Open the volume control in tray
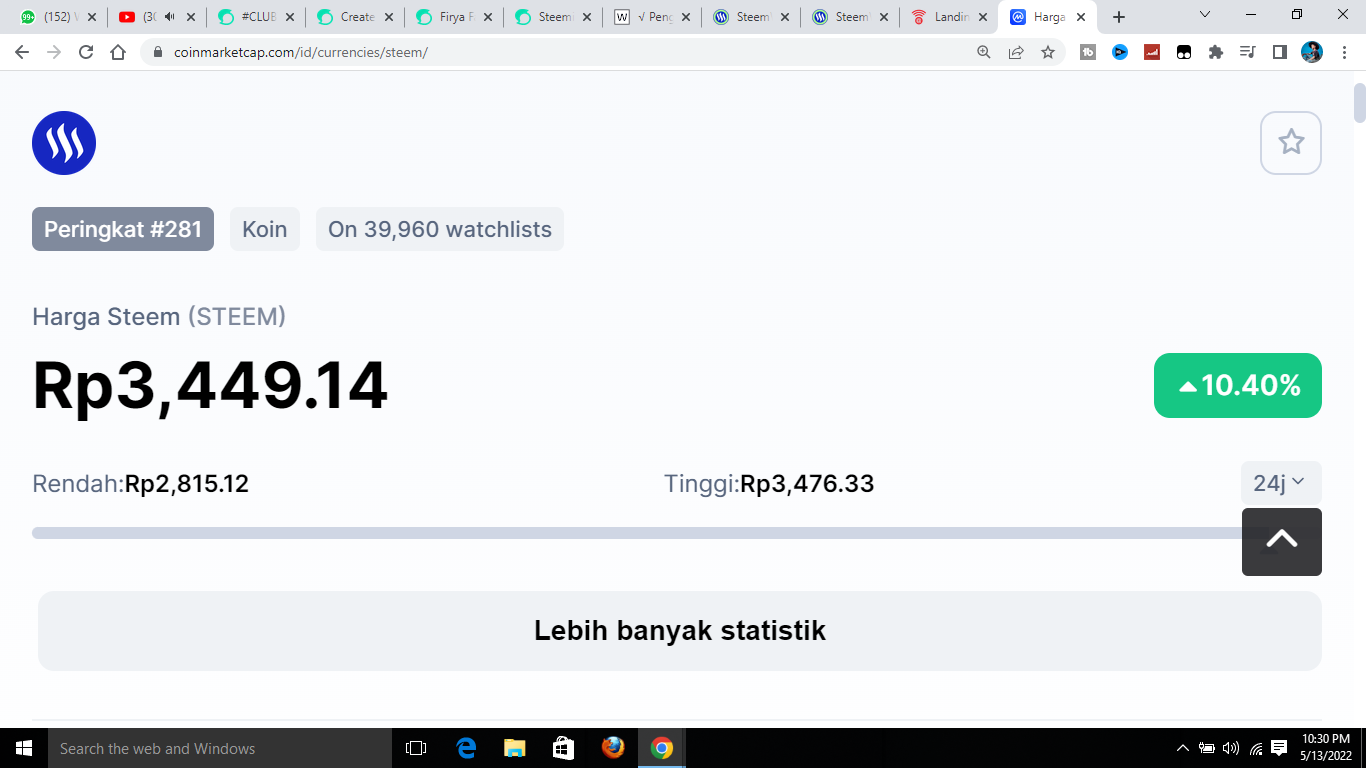The height and width of the screenshot is (768, 1366). click(1231, 748)
